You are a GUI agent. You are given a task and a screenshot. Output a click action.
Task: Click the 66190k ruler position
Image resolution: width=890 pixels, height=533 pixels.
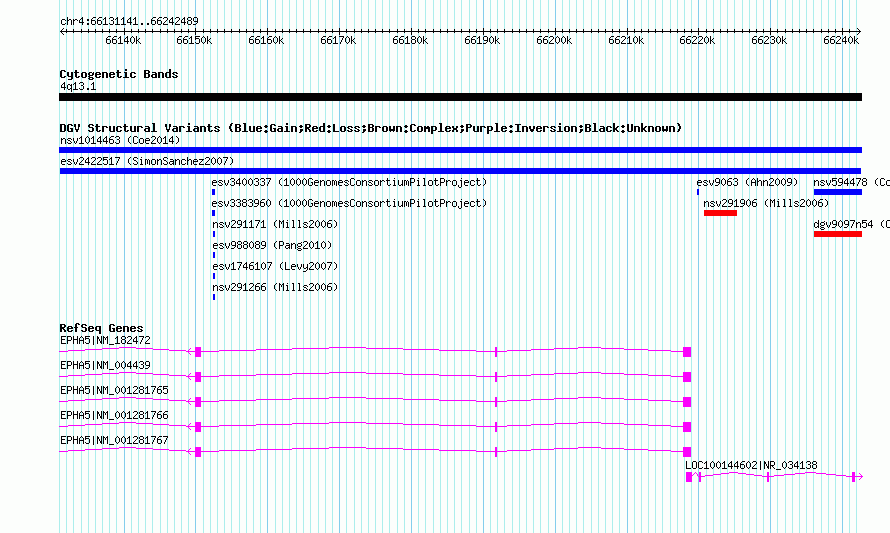coord(482,40)
